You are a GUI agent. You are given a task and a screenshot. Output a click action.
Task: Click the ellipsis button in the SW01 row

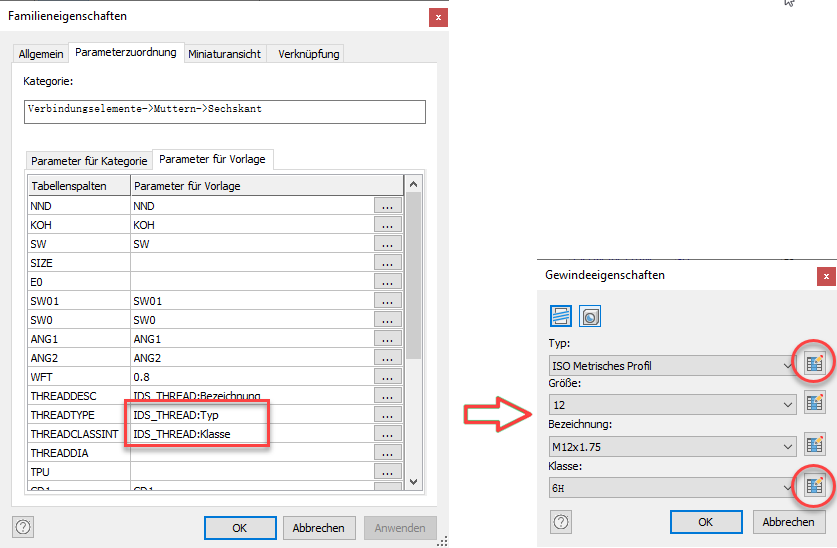pos(388,301)
